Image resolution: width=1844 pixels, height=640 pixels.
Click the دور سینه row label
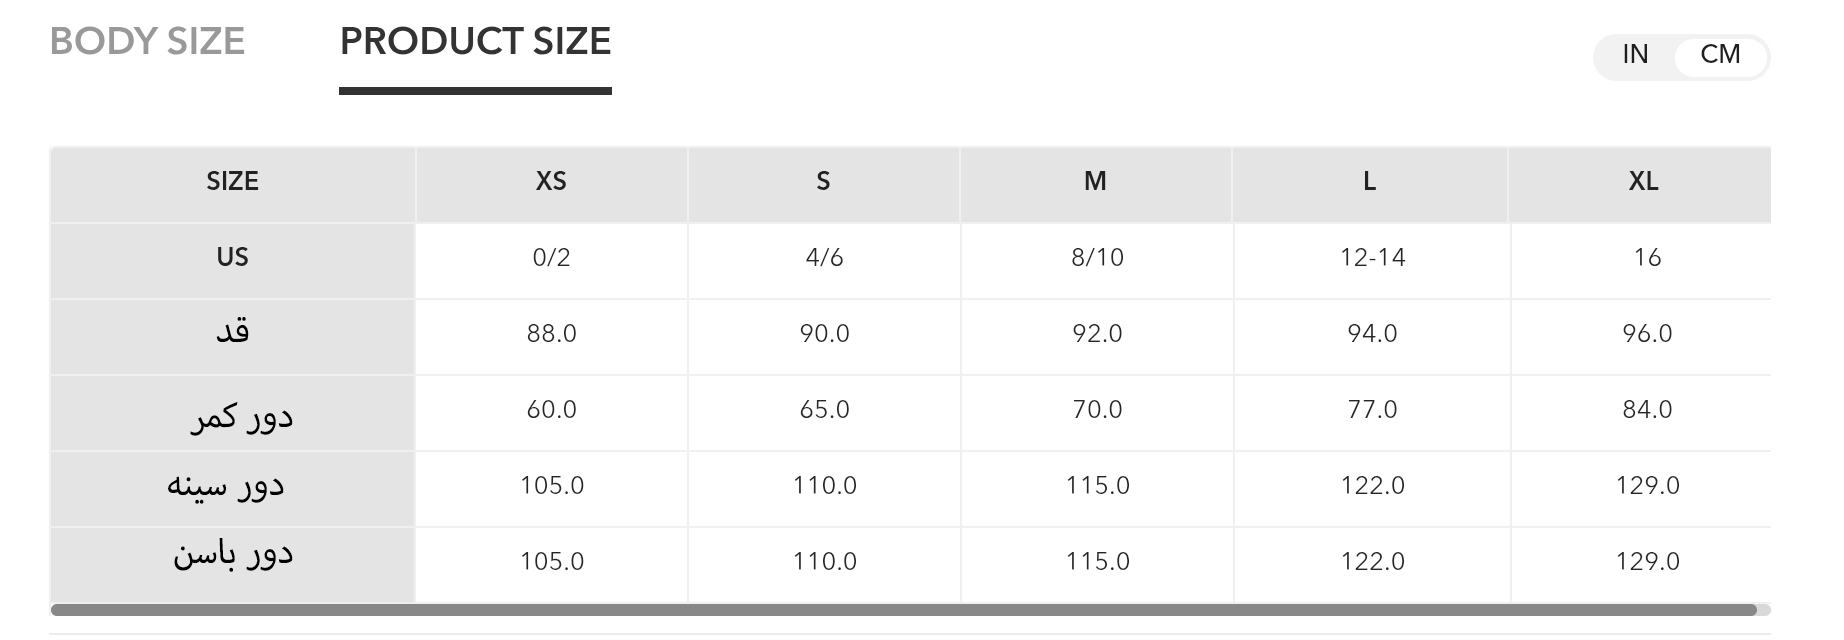226,487
